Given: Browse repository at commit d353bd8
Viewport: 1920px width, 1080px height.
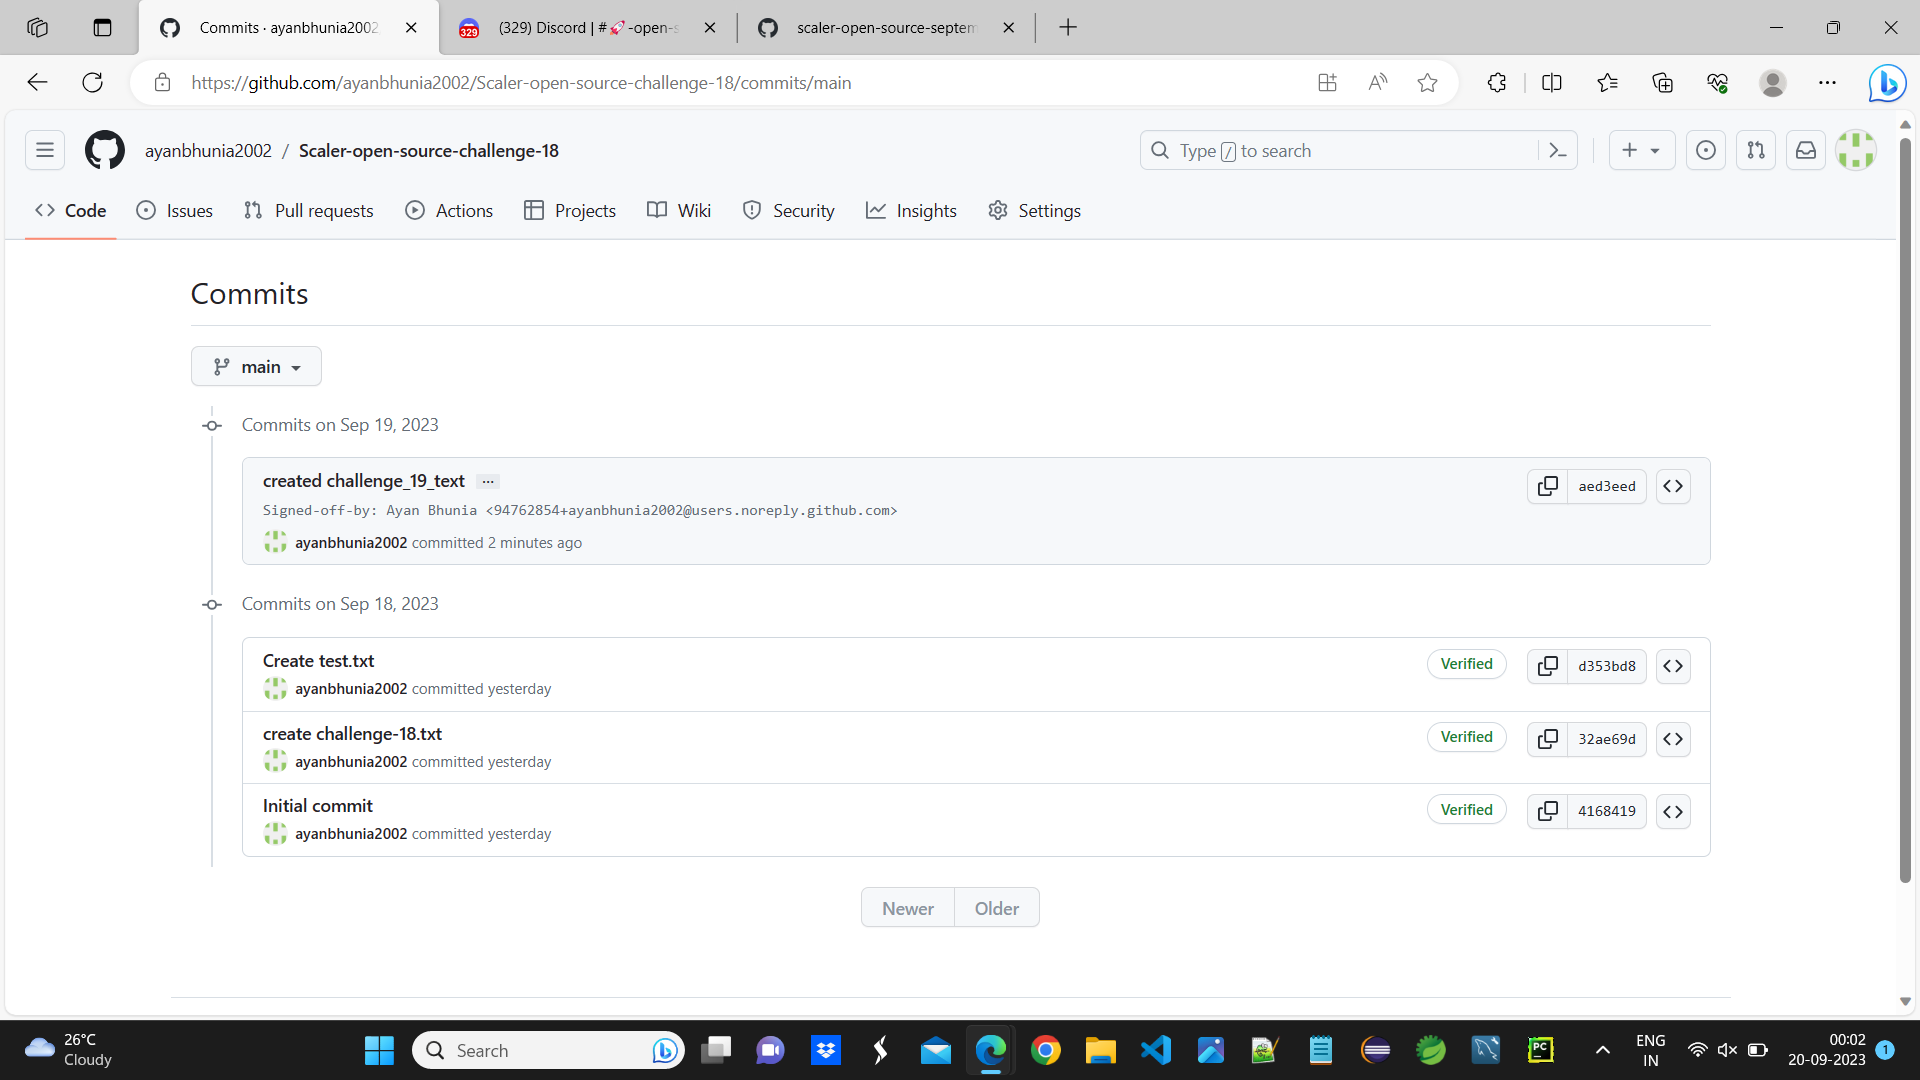Looking at the screenshot, I should click(x=1673, y=665).
